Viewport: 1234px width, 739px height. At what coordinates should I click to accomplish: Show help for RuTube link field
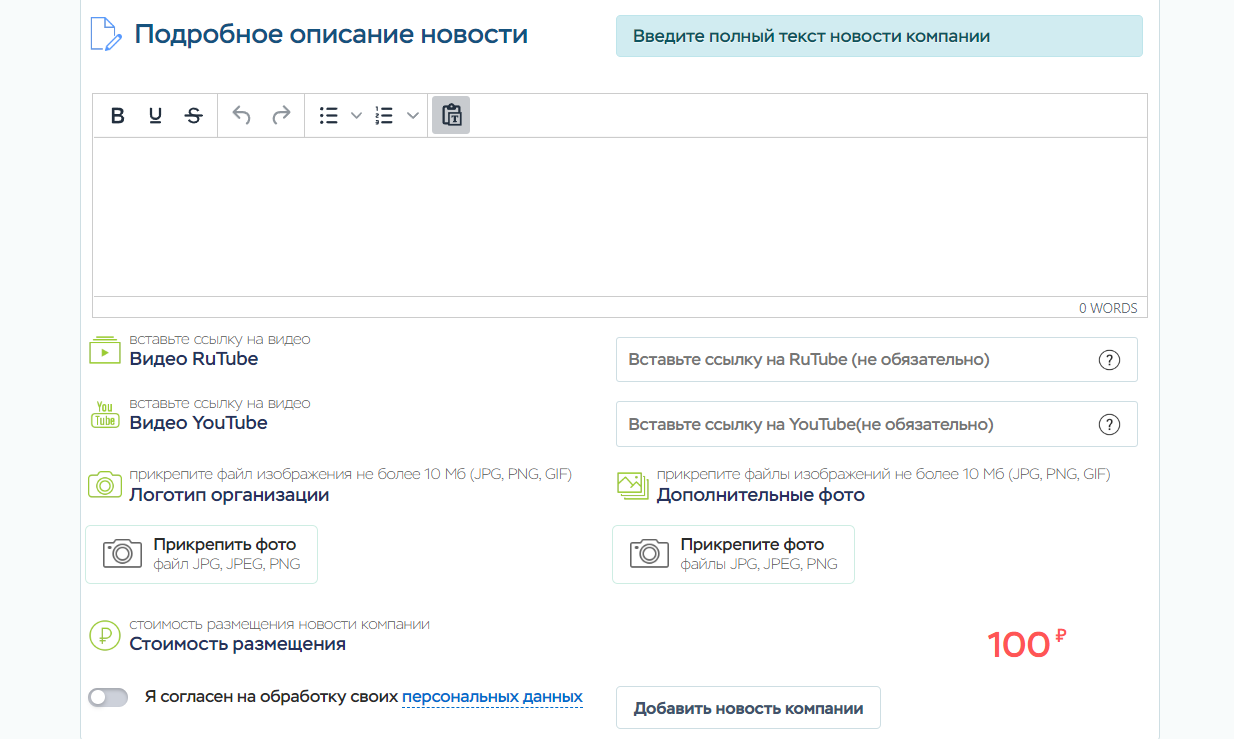click(x=1109, y=360)
